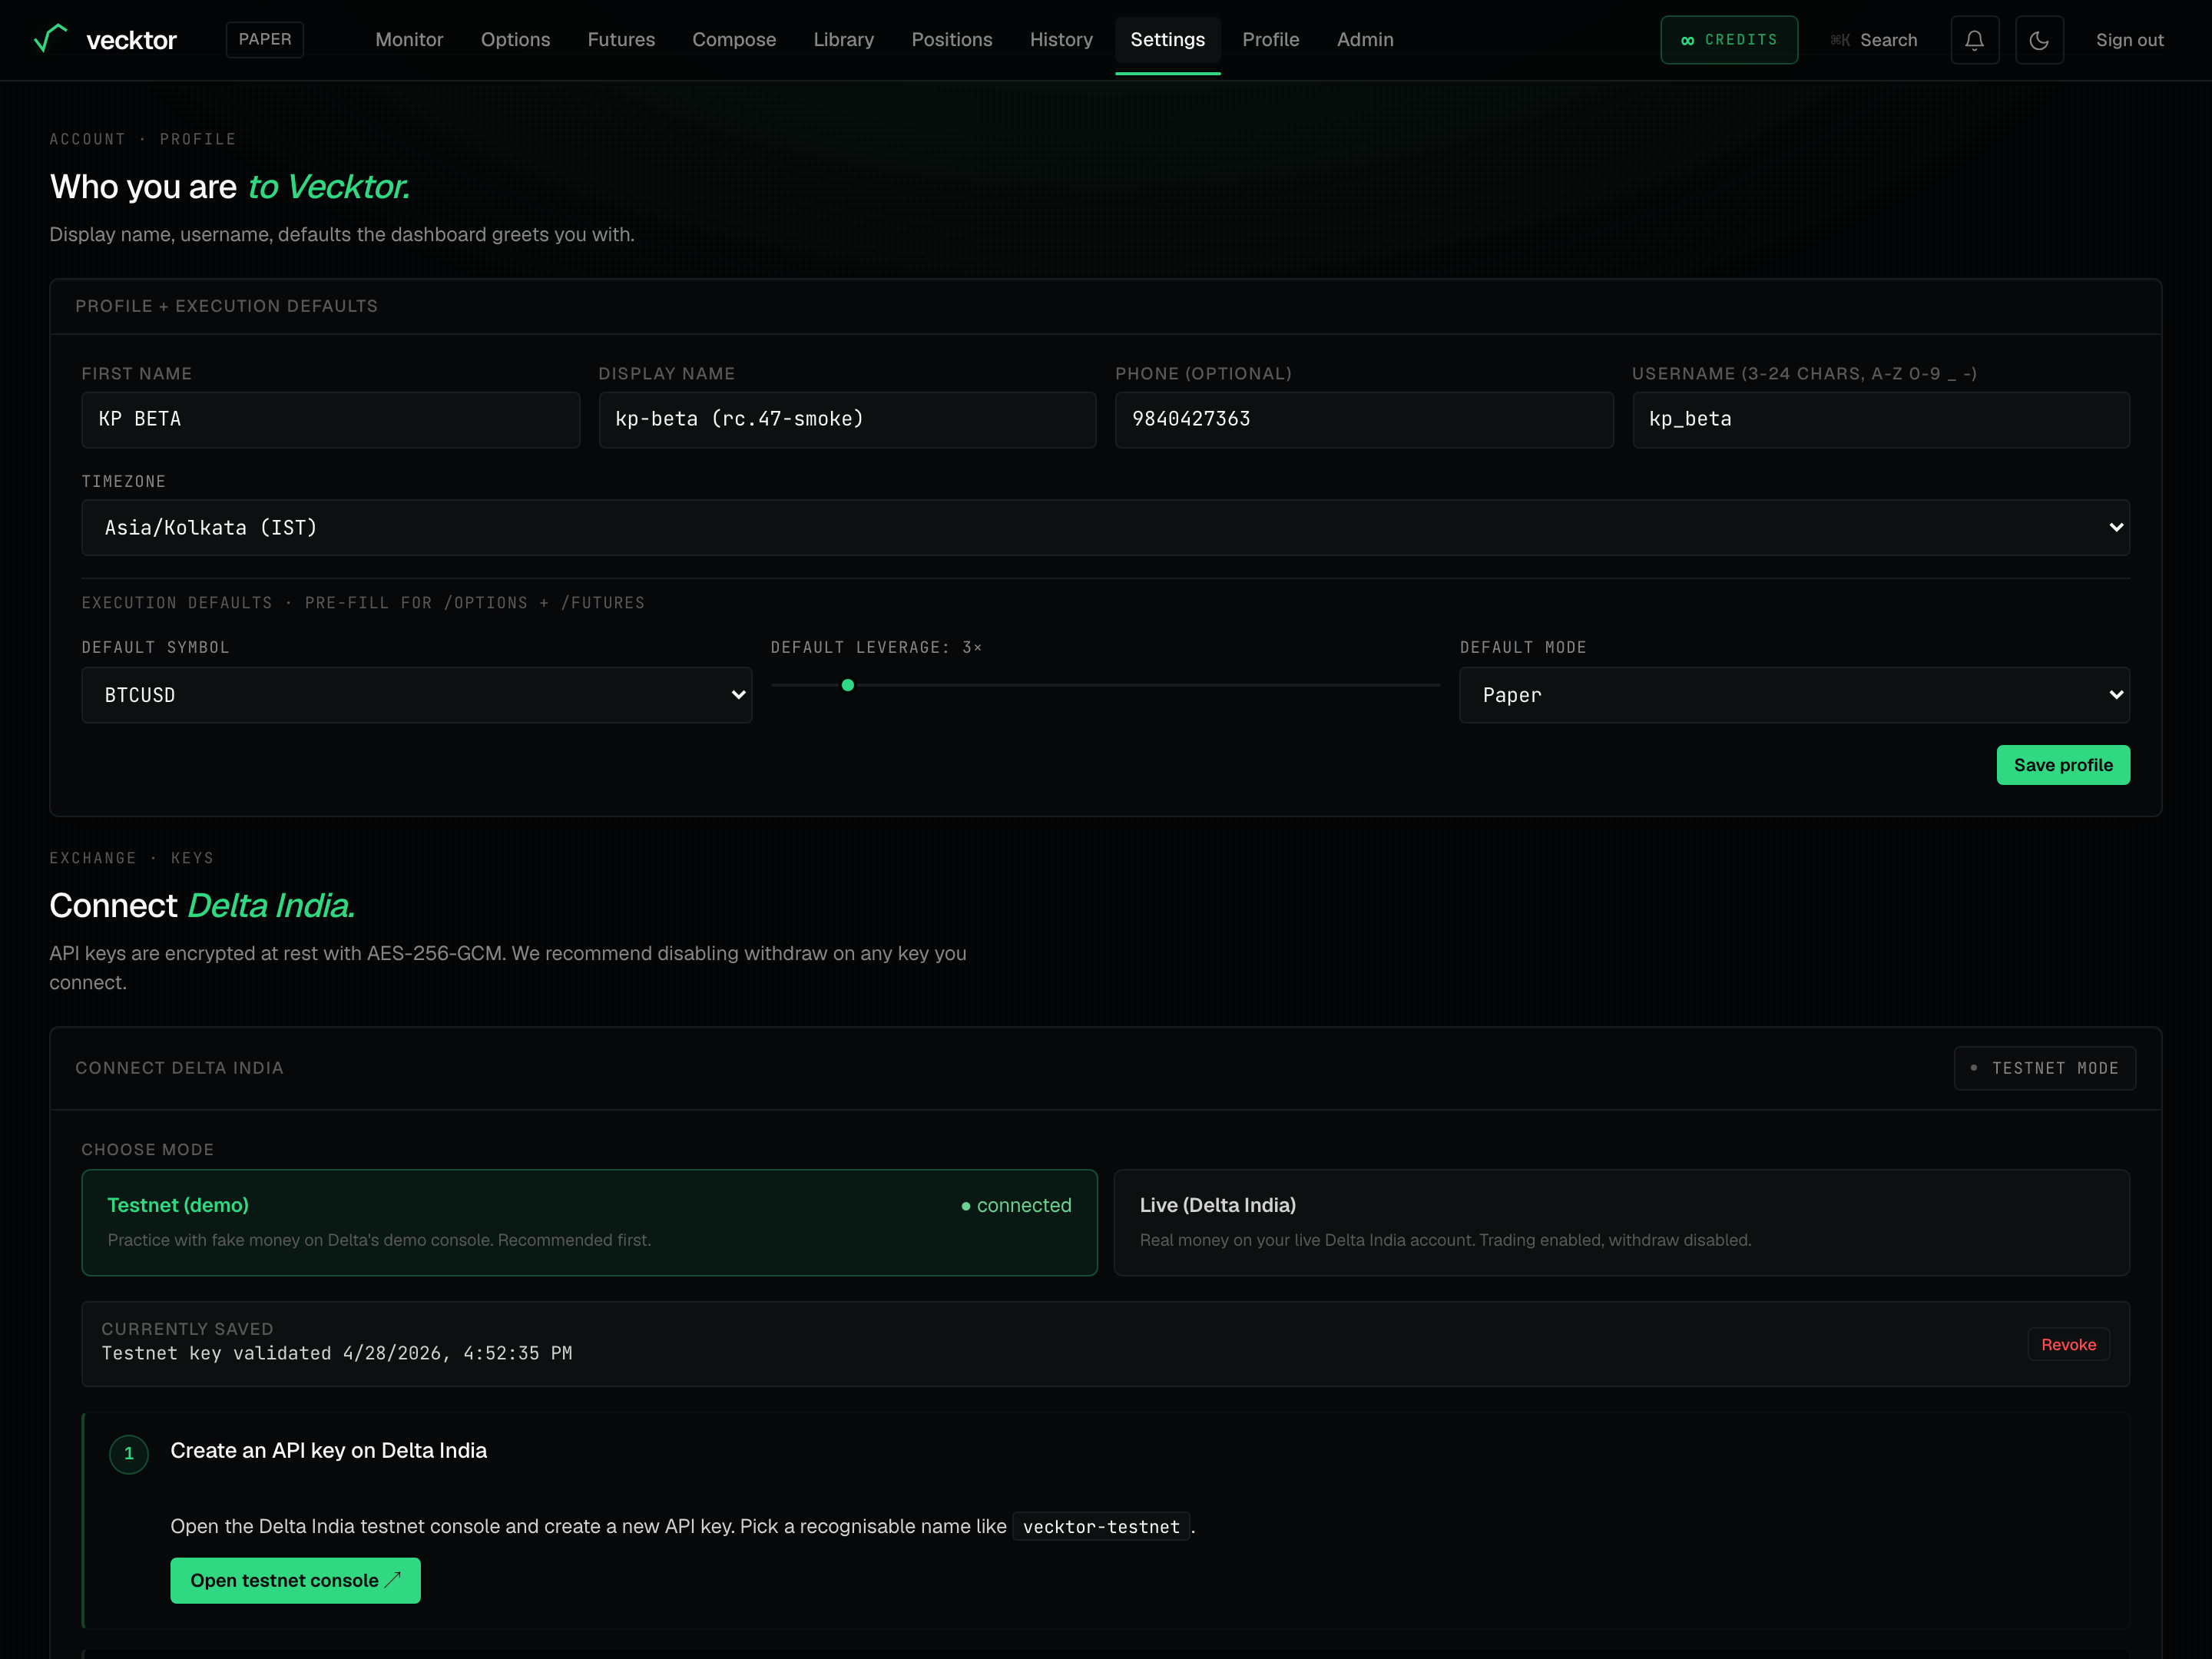Open the Default Mode dropdown

pos(1794,695)
